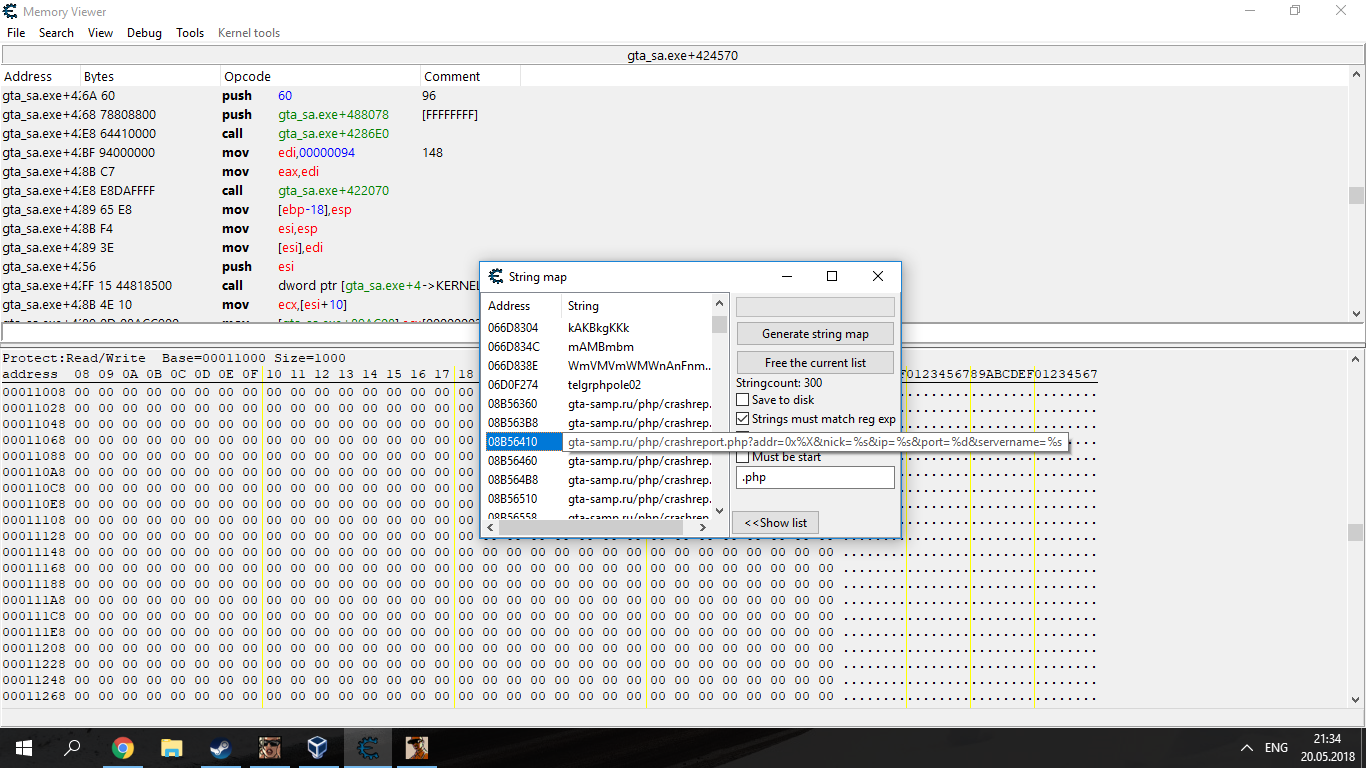Select string row 066D834C mAMBmbm

coord(597,346)
